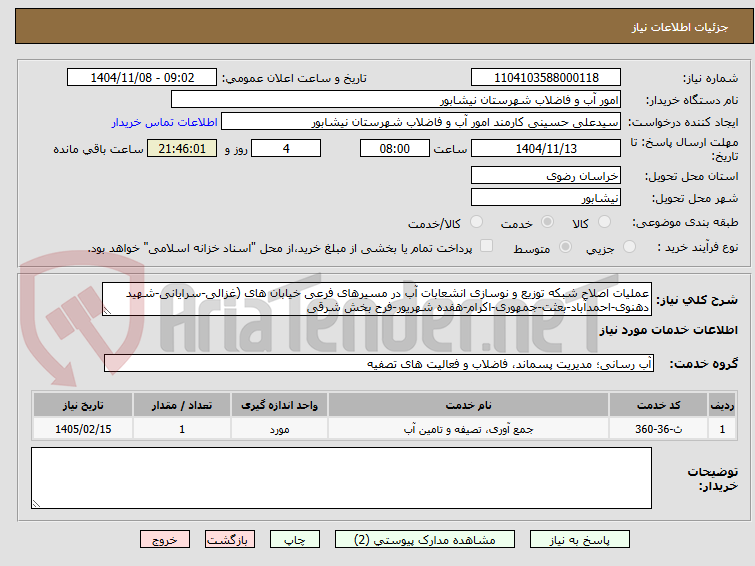
Task: Select the متوسط purchase type radio
Action: click(x=565, y=247)
